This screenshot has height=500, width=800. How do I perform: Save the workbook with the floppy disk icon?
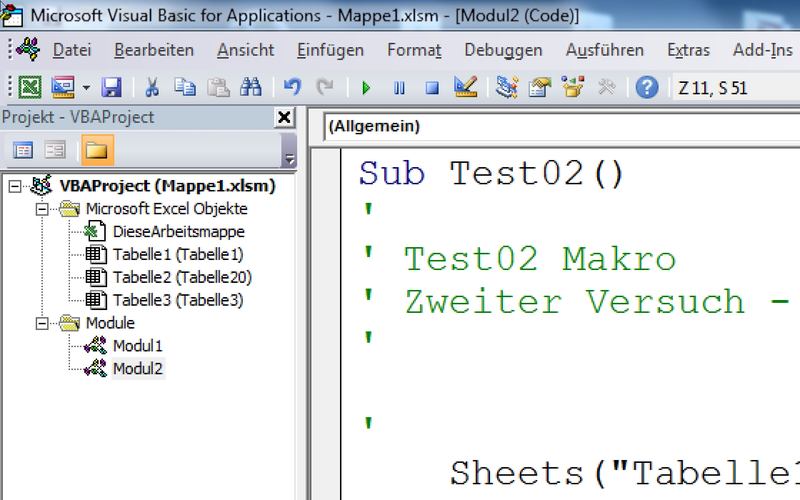pyautogui.click(x=112, y=87)
